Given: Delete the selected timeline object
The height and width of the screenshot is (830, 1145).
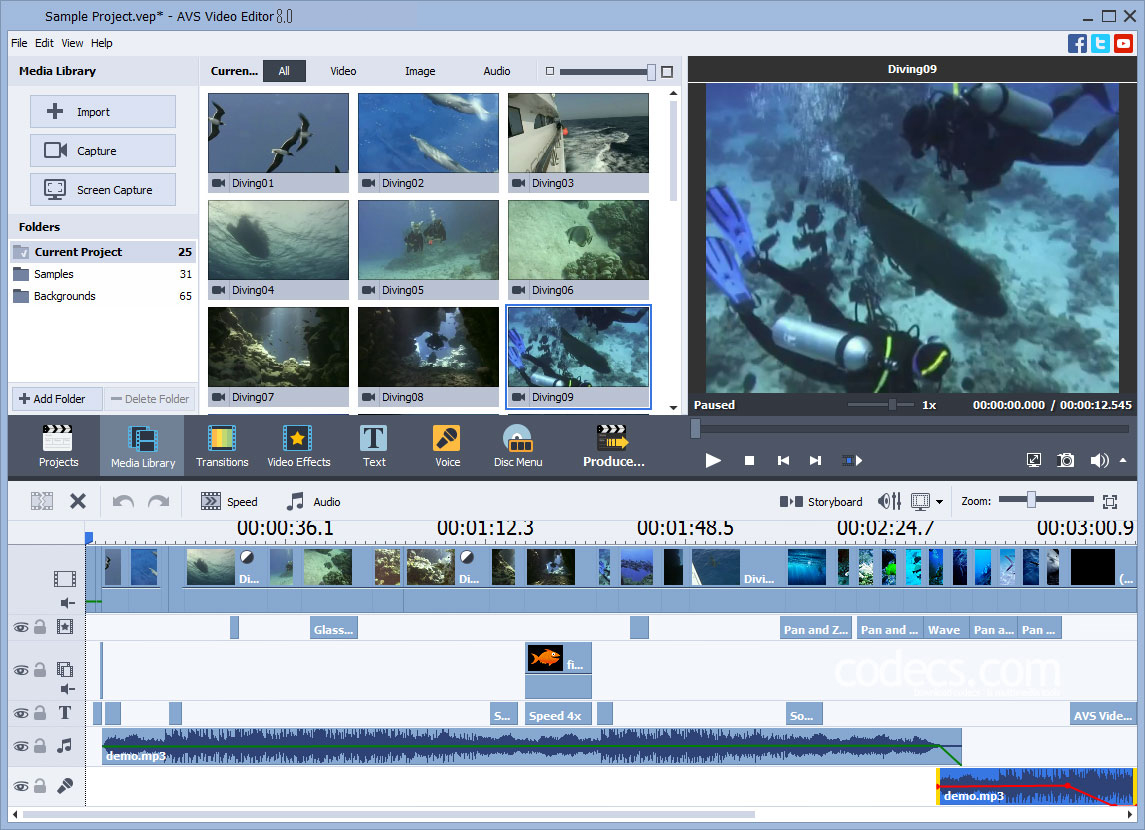Looking at the screenshot, I should tap(77, 502).
